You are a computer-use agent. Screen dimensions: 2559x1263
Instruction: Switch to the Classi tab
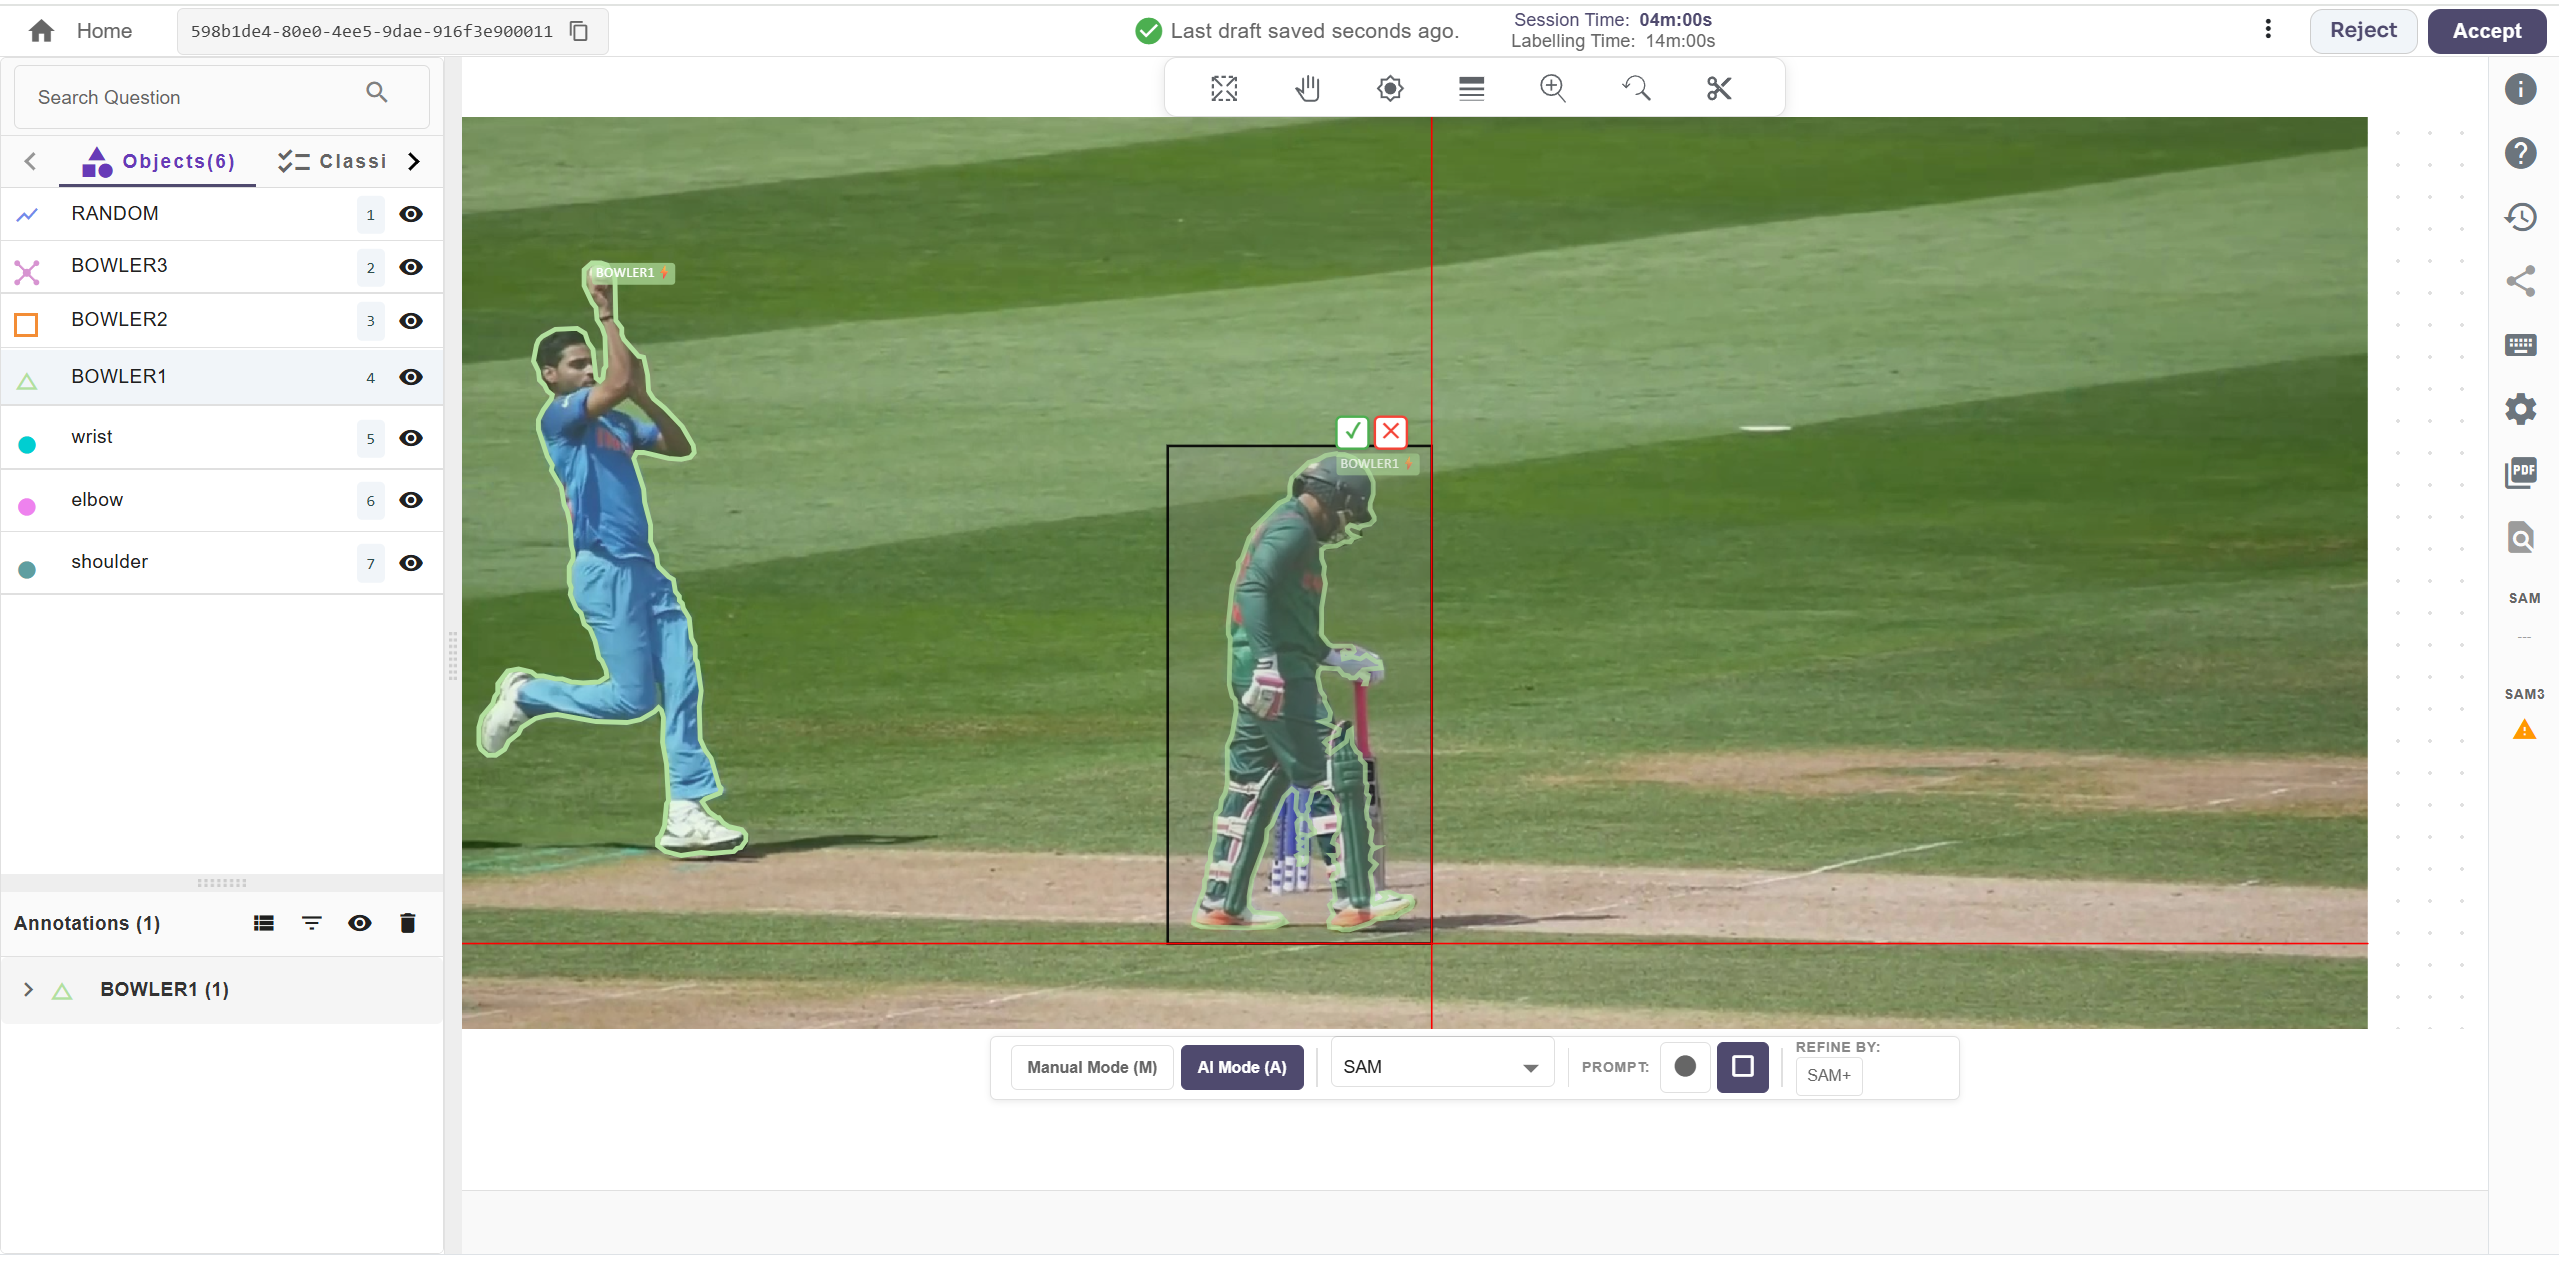(333, 161)
